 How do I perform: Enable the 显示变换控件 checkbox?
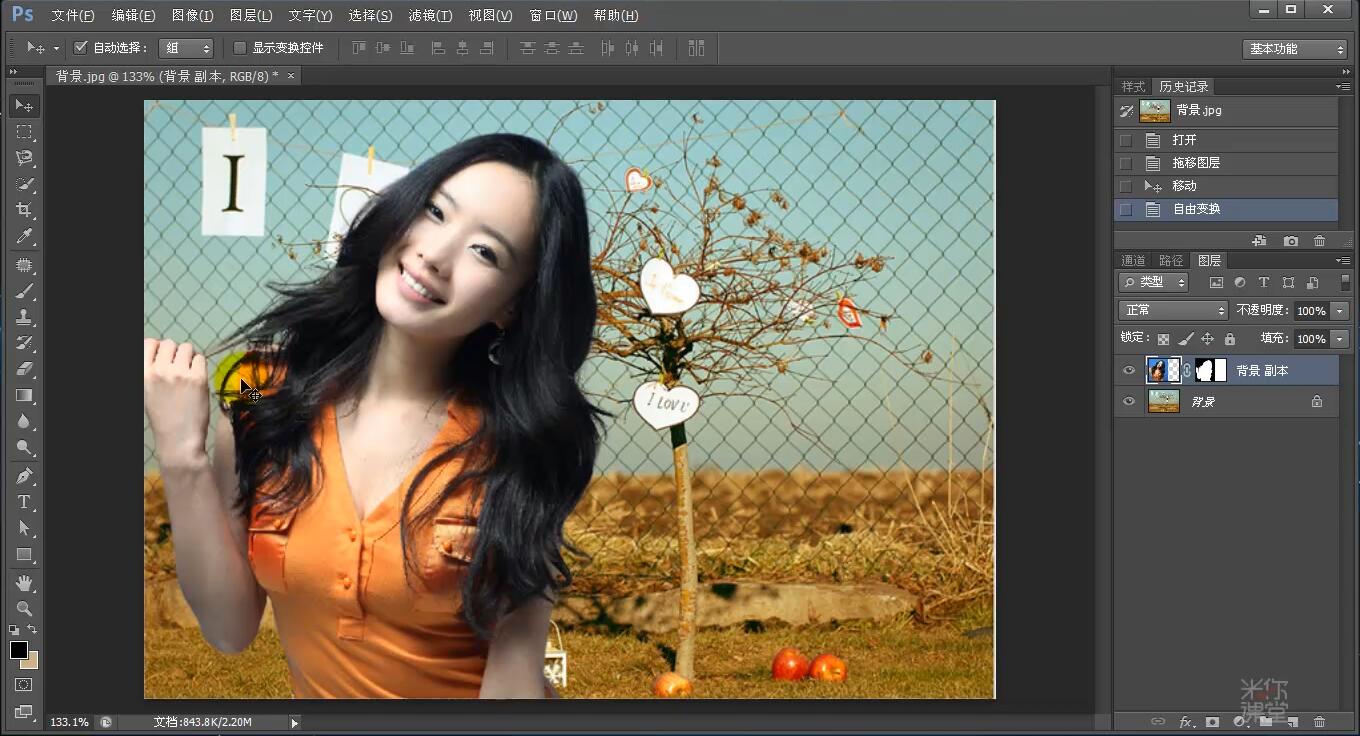click(x=240, y=48)
